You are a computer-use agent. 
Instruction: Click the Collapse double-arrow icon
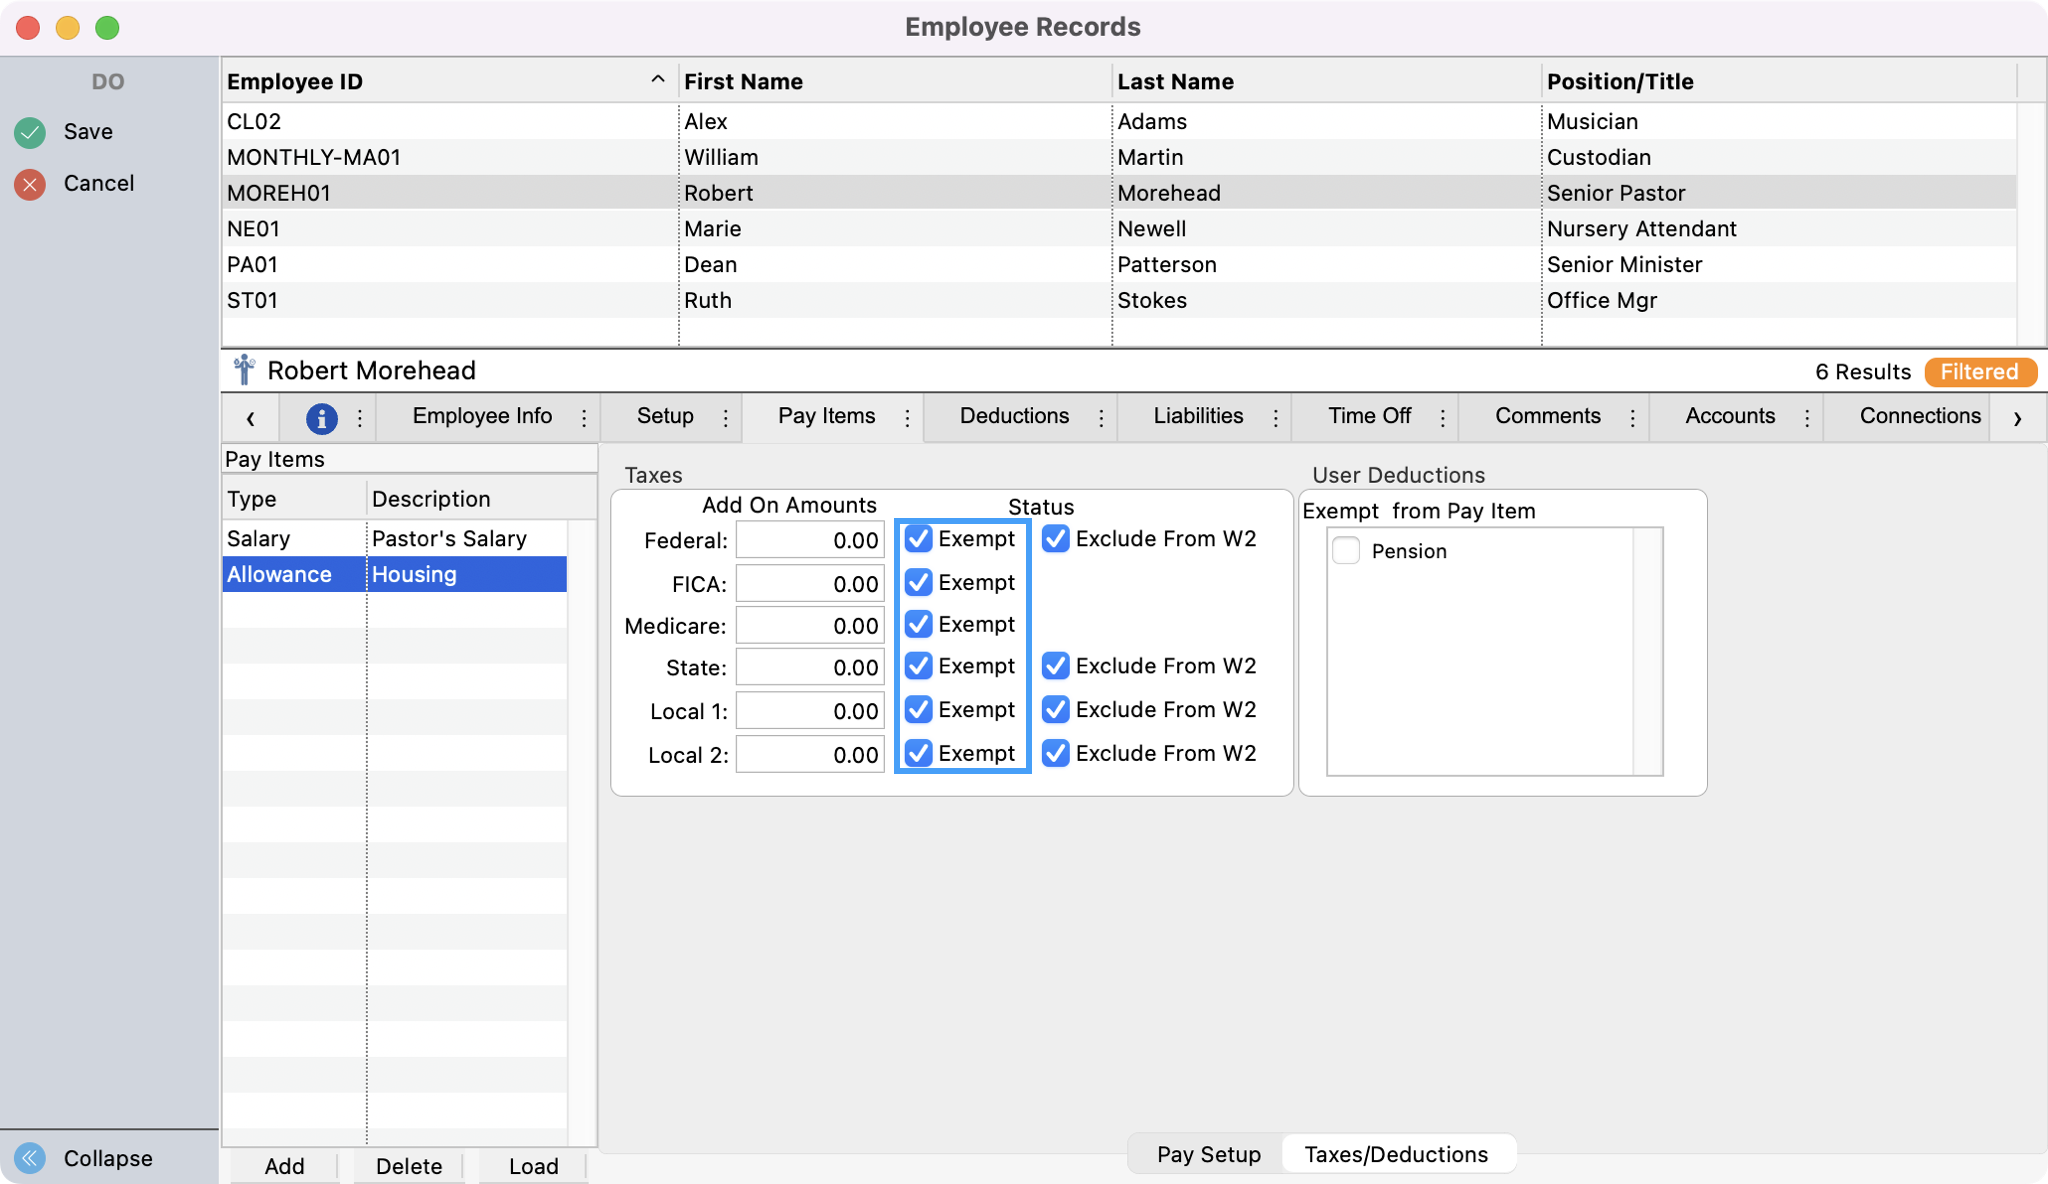tap(30, 1158)
